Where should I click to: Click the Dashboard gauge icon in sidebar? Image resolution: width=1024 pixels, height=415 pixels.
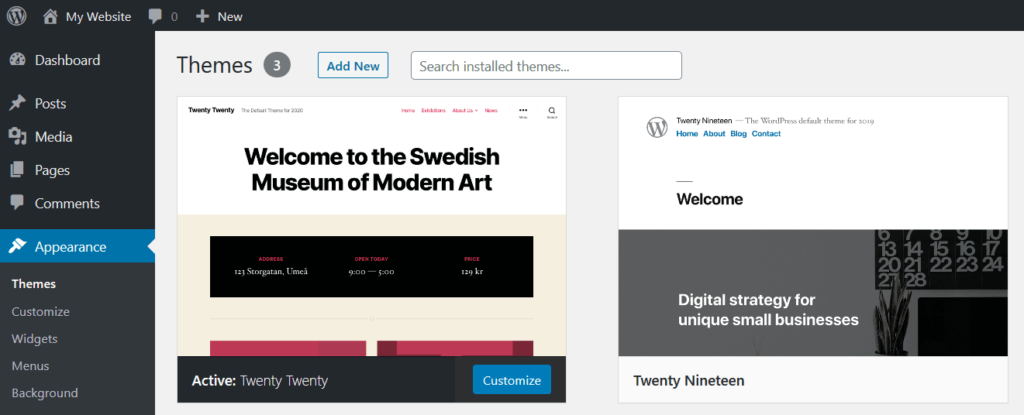18,60
